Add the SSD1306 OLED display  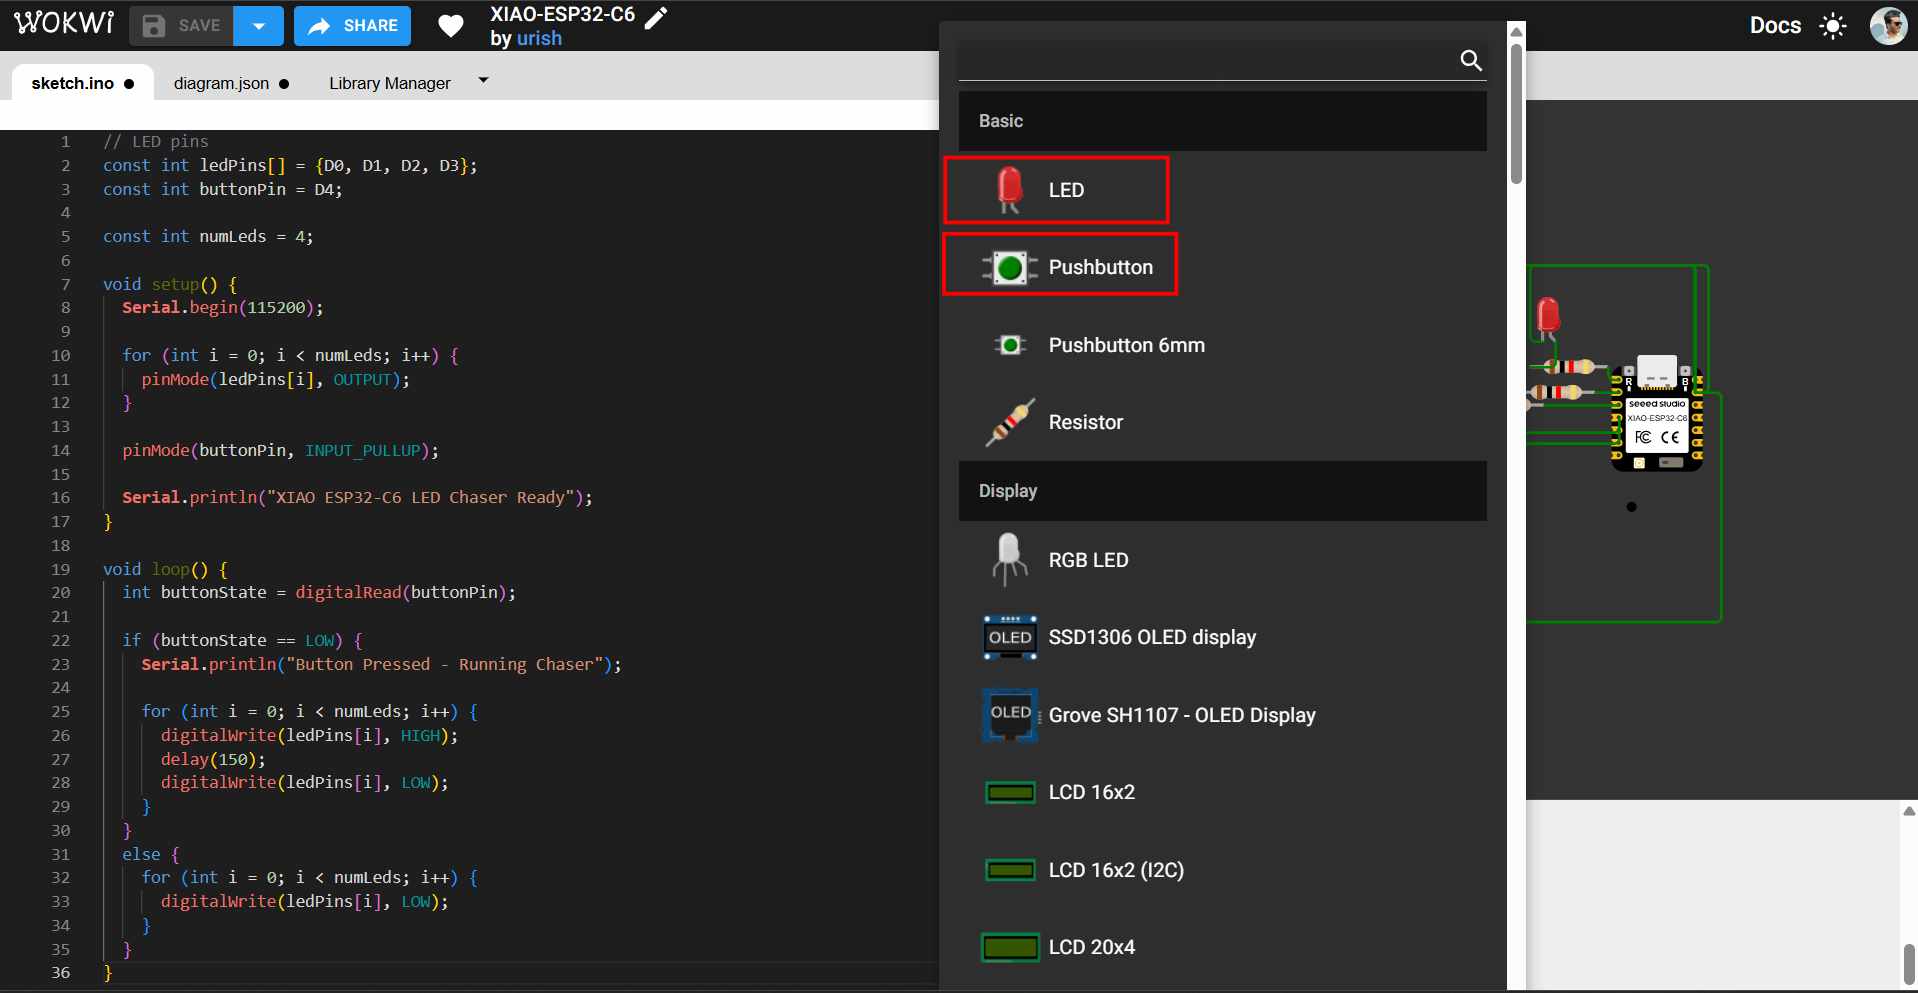(x=1222, y=637)
